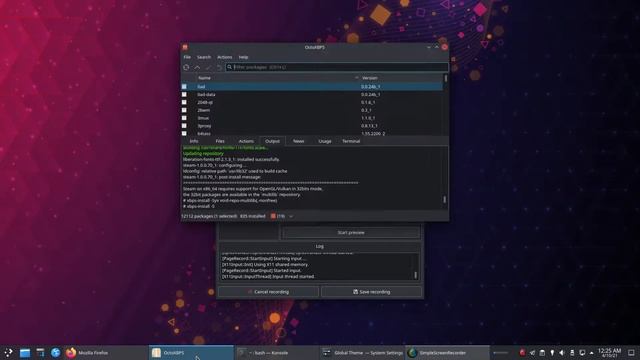Open the Help menu
640x360 pixels.
pos(243,57)
